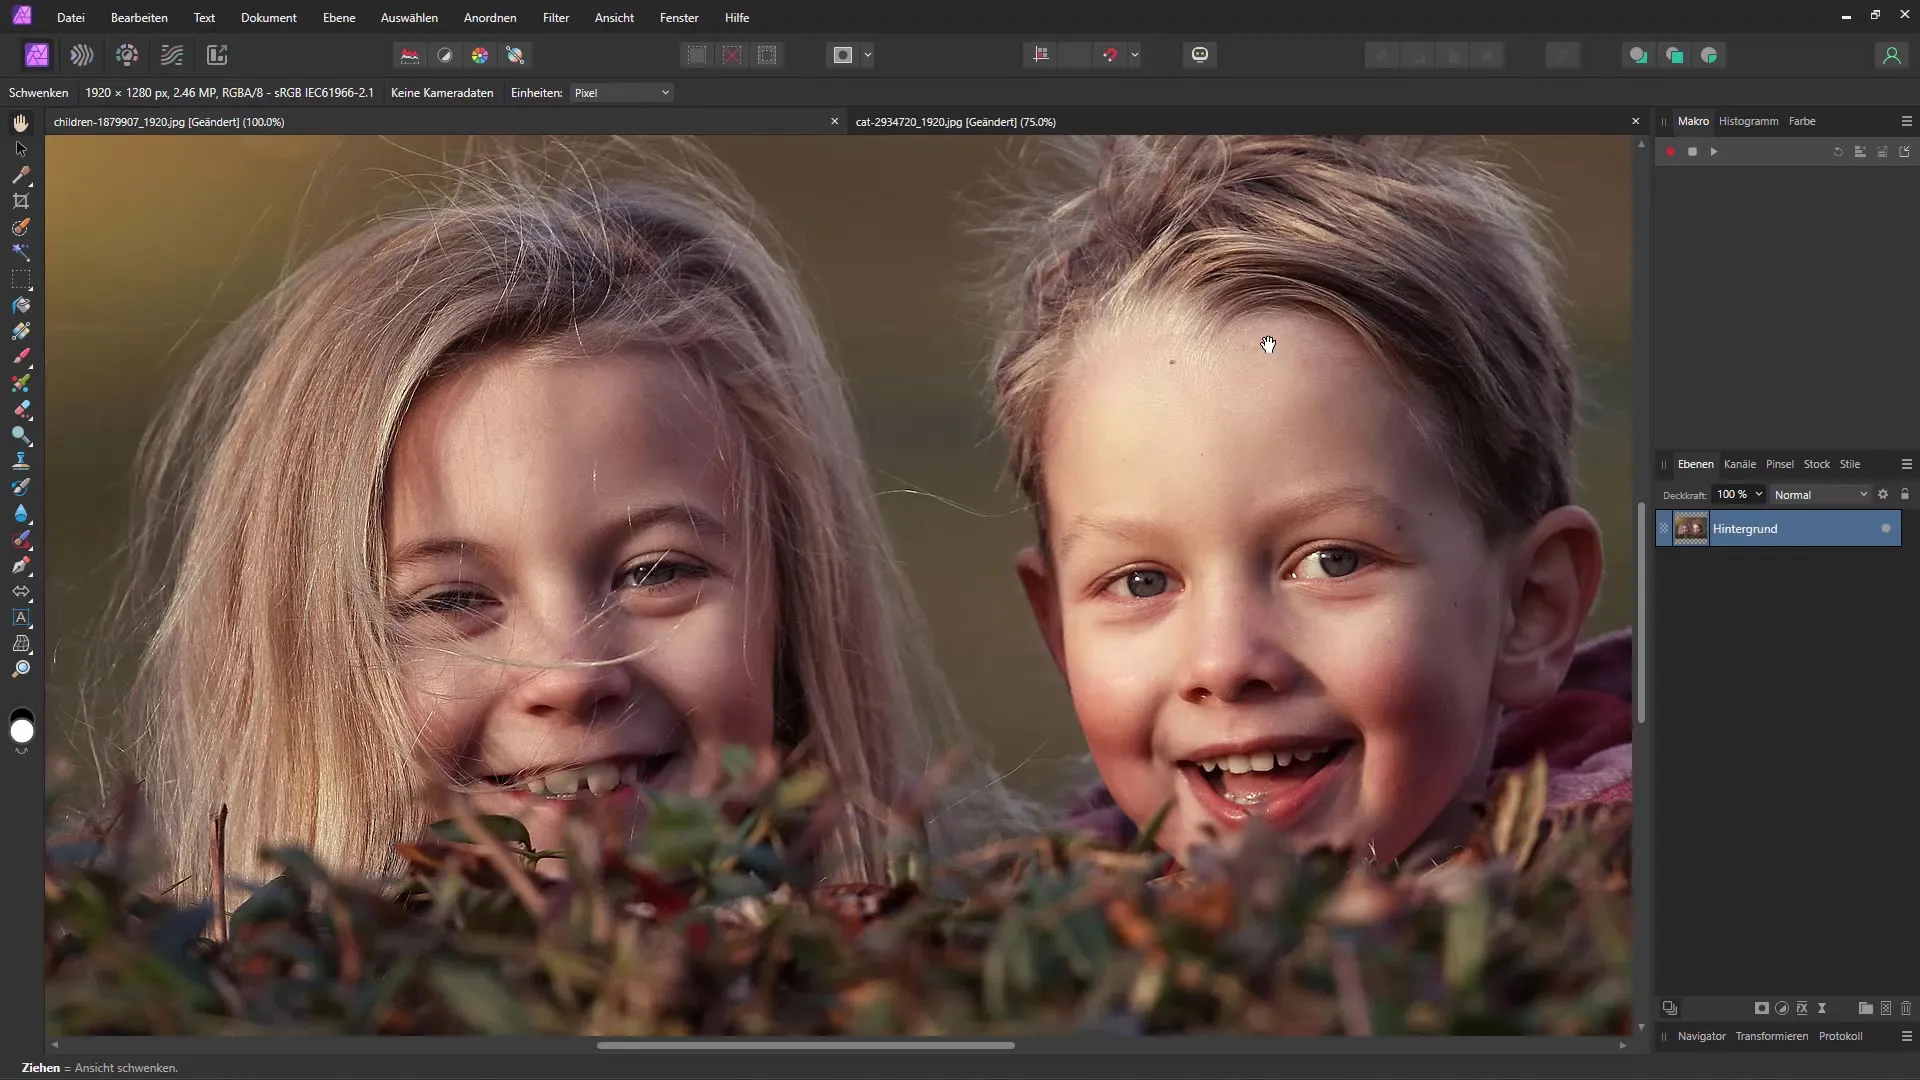Select the Zoom magnifier tool
This screenshot has height=1080, width=1920.
pyautogui.click(x=21, y=669)
